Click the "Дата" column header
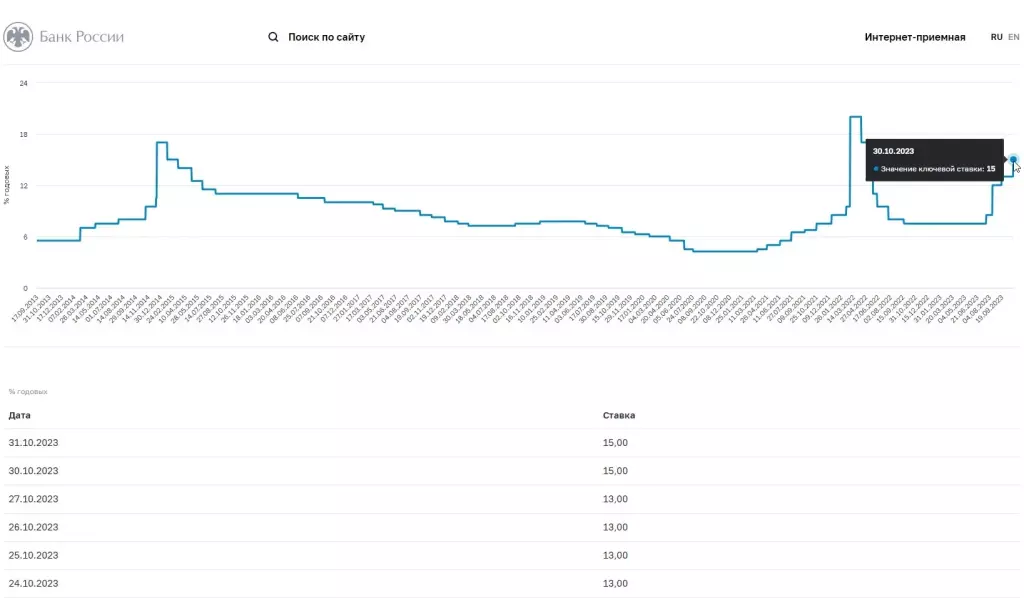 pos(19,414)
